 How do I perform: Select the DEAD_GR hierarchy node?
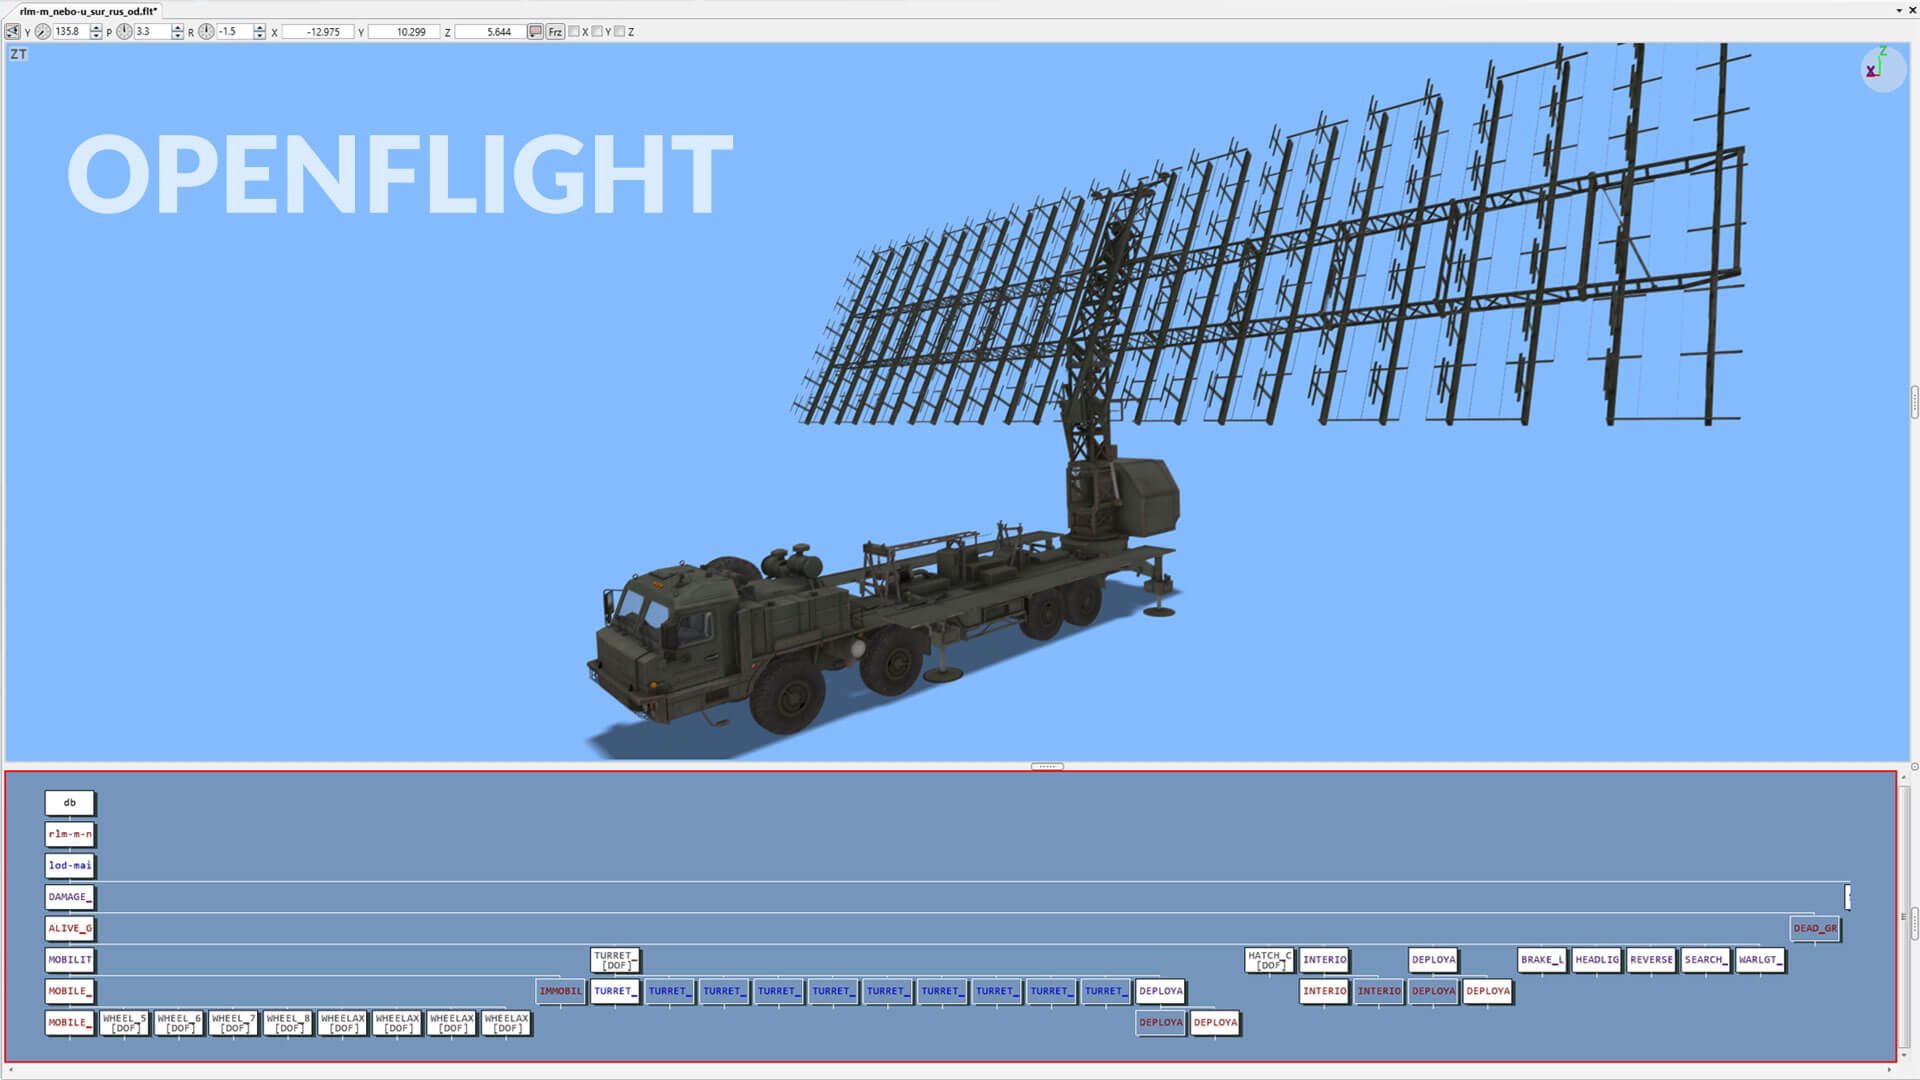[x=1814, y=928]
